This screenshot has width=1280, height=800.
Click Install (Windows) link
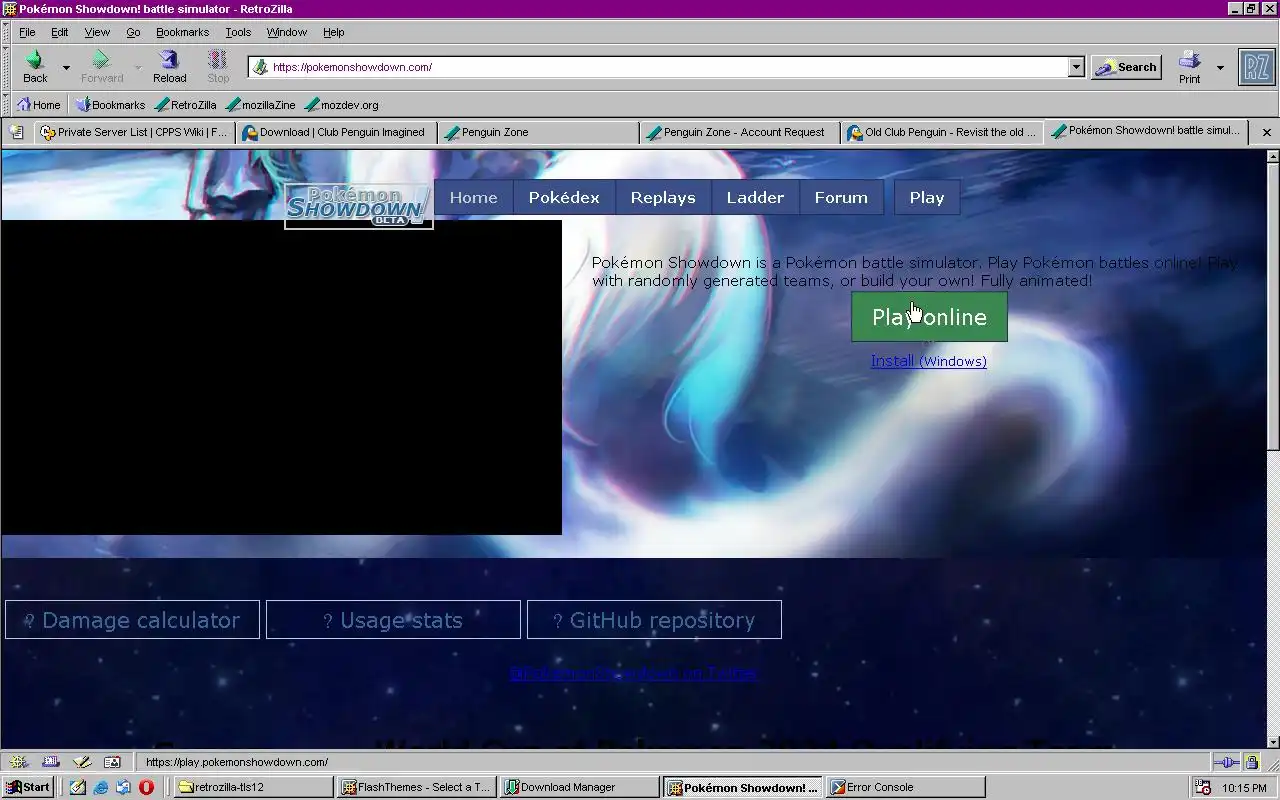tap(928, 361)
